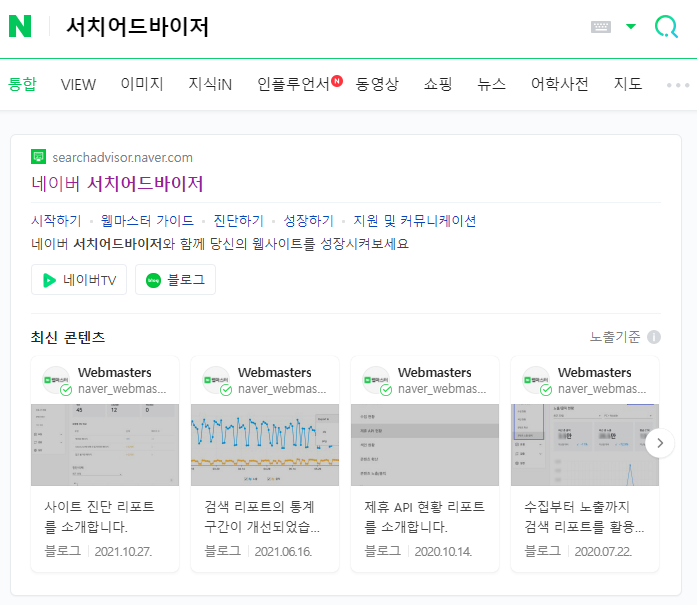Screen dimensions: 697x605
Task: Click the date 2021.10.27.
Action: tap(123, 552)
